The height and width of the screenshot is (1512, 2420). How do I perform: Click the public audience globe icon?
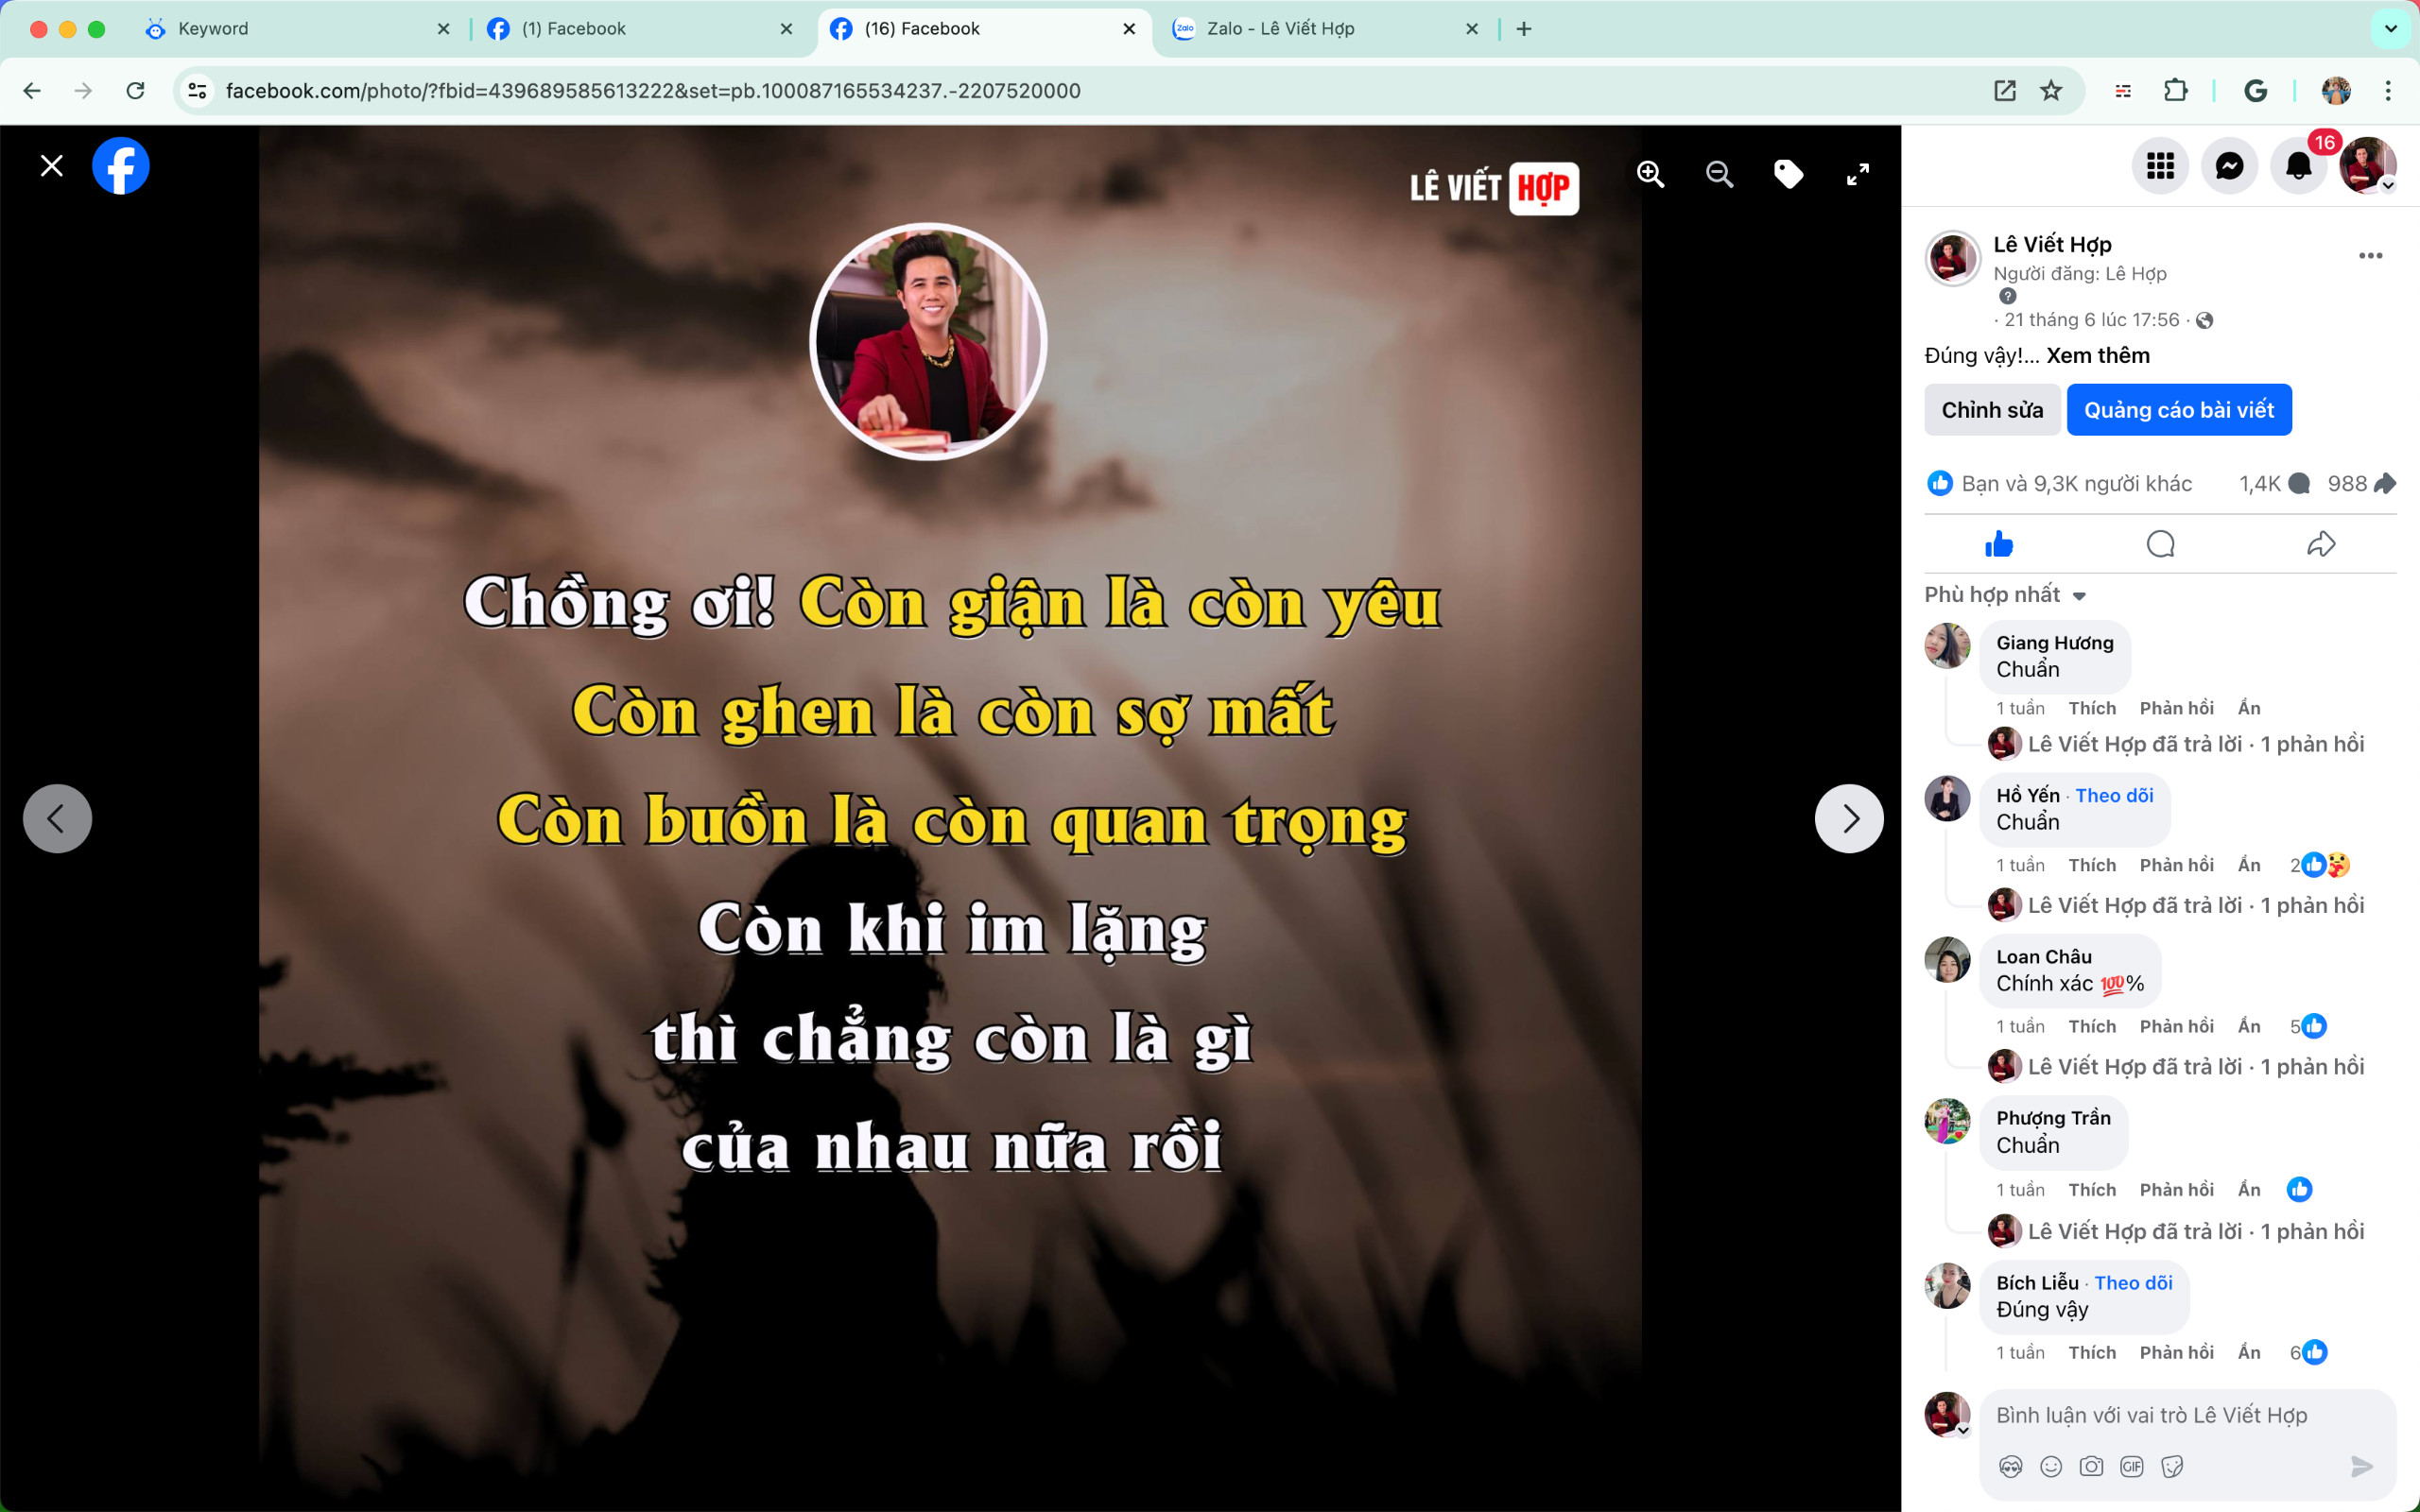point(2205,321)
